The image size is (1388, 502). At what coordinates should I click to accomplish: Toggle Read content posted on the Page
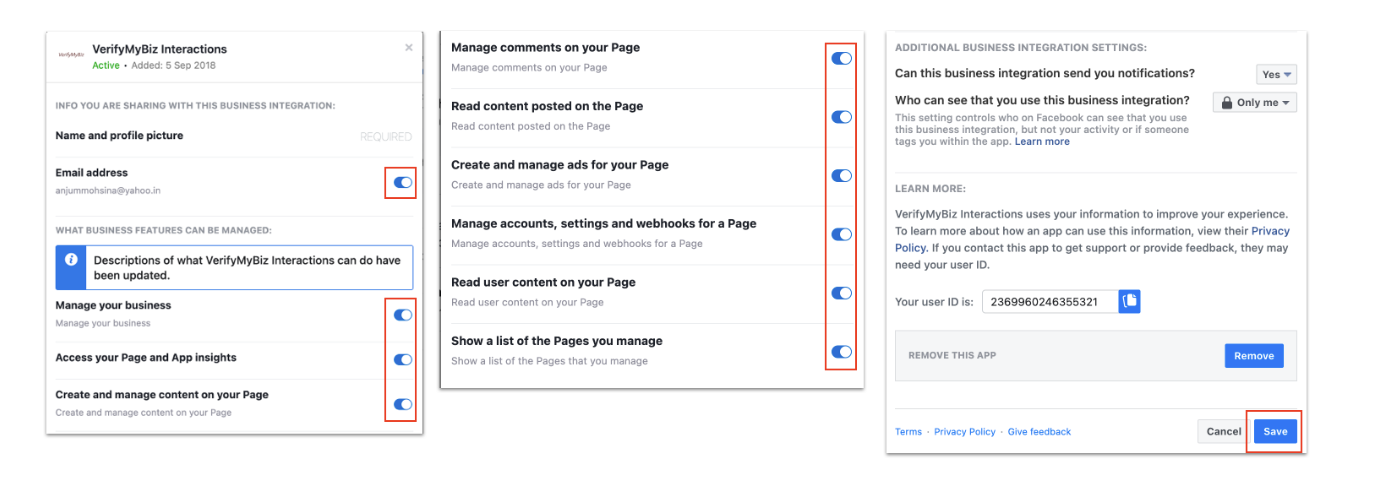point(842,117)
